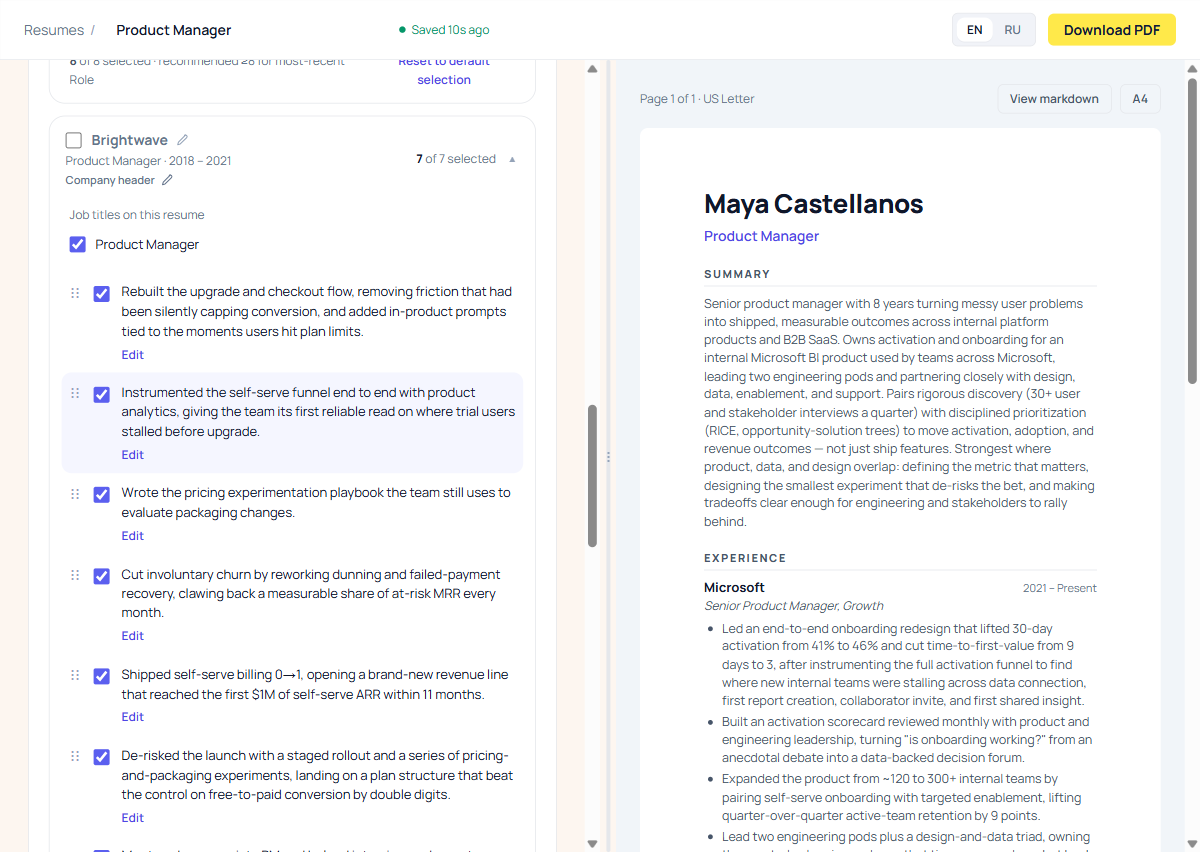Click the Saved 10s ago status

coord(444,30)
